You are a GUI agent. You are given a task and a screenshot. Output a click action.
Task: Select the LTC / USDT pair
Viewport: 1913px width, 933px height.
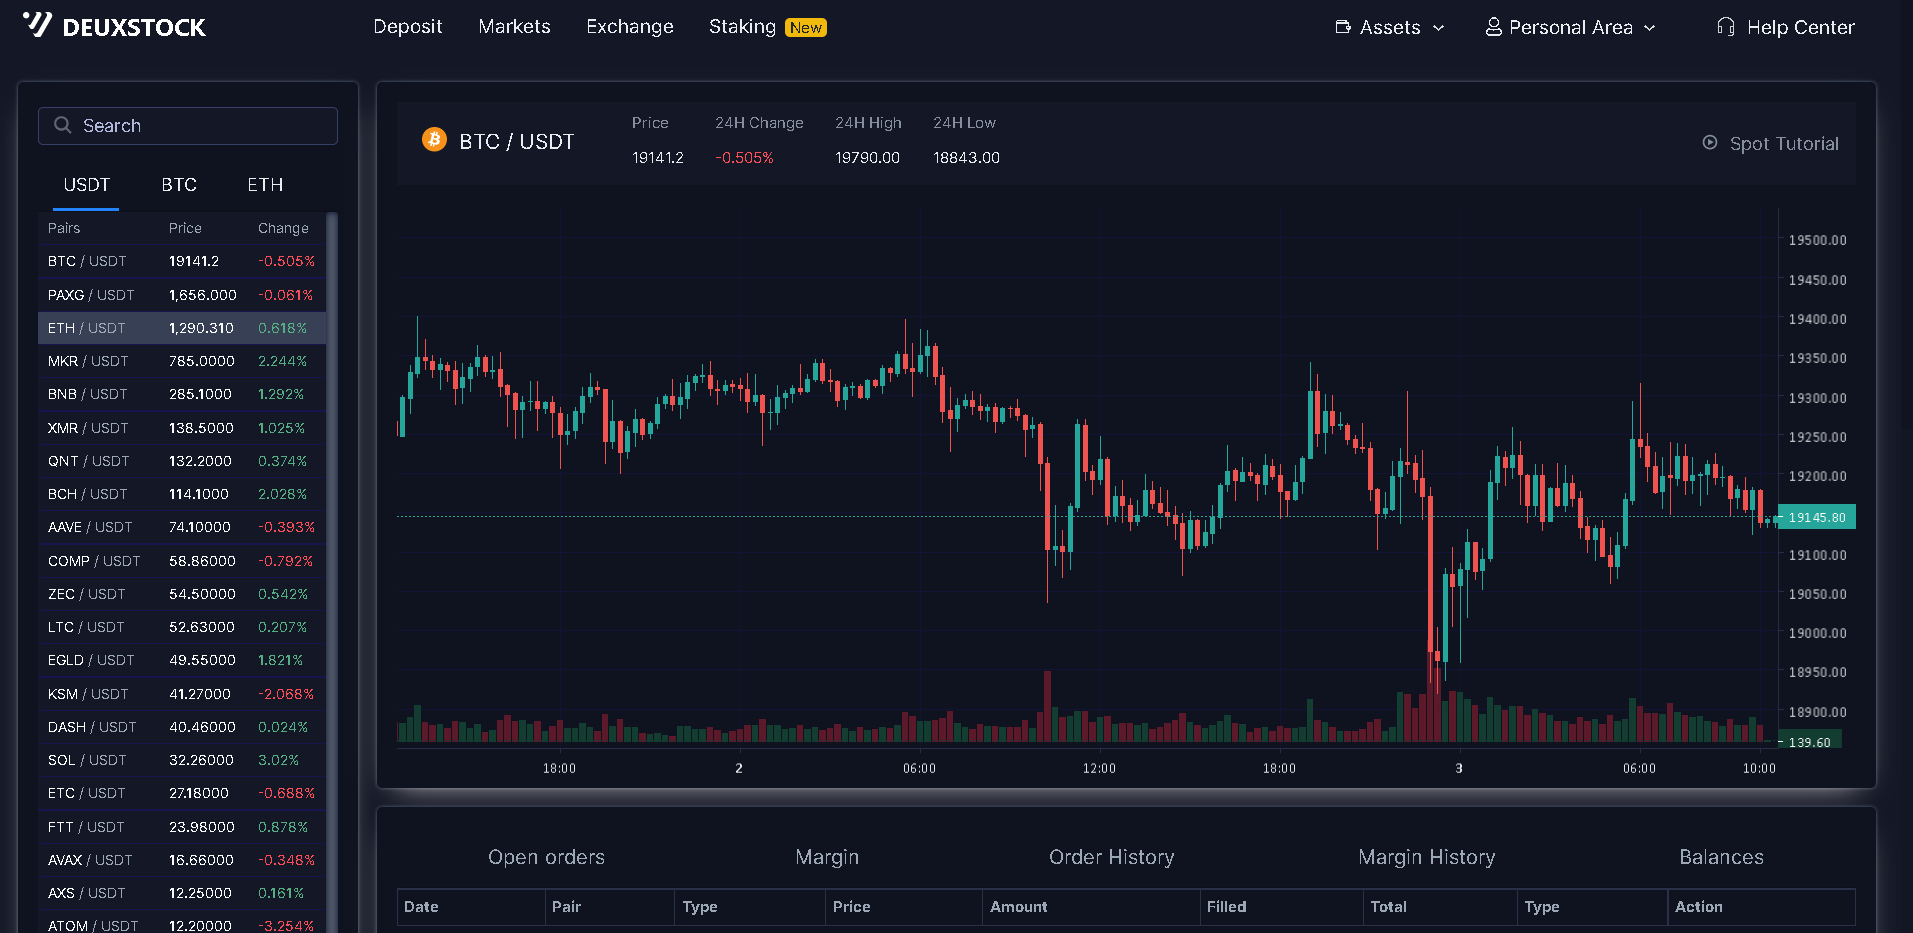[182, 627]
